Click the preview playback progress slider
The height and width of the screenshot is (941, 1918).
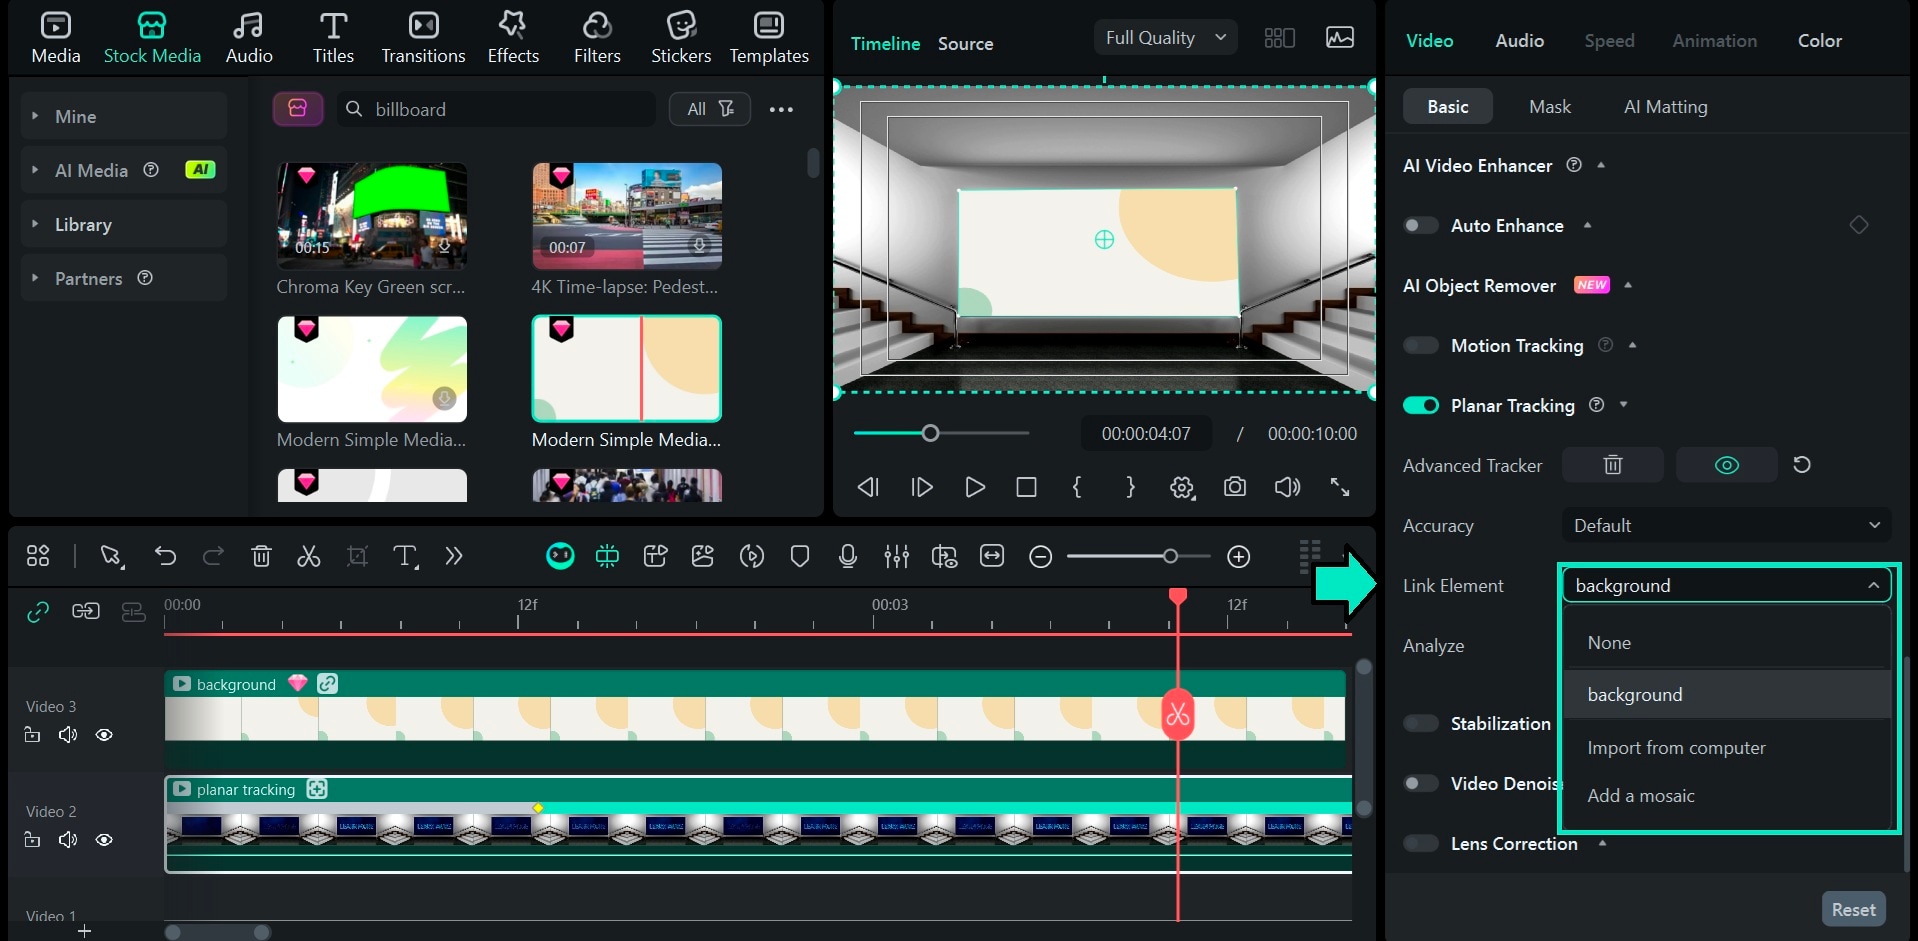tap(941, 433)
